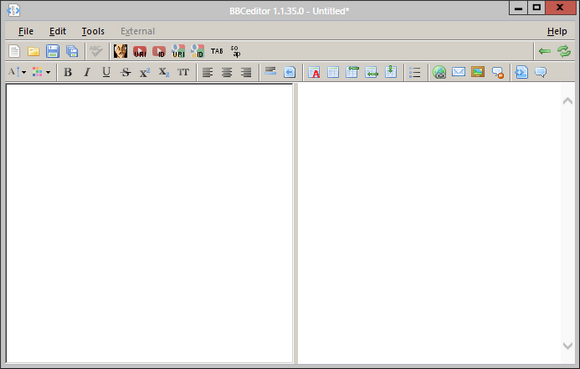Image resolution: width=580 pixels, height=369 pixels.
Task: Click the face avatar toolbar icon
Action: click(121, 51)
